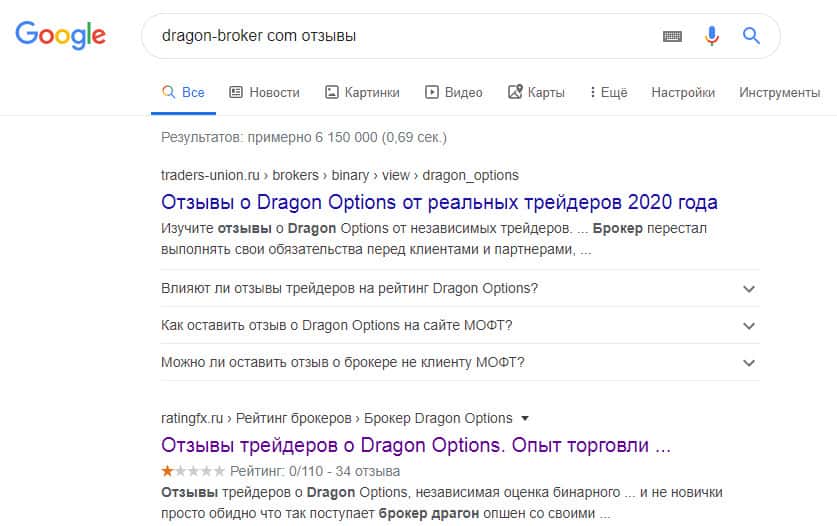Select the Видео tab
Screen dimensions: 837x526
pyautogui.click(x=454, y=92)
